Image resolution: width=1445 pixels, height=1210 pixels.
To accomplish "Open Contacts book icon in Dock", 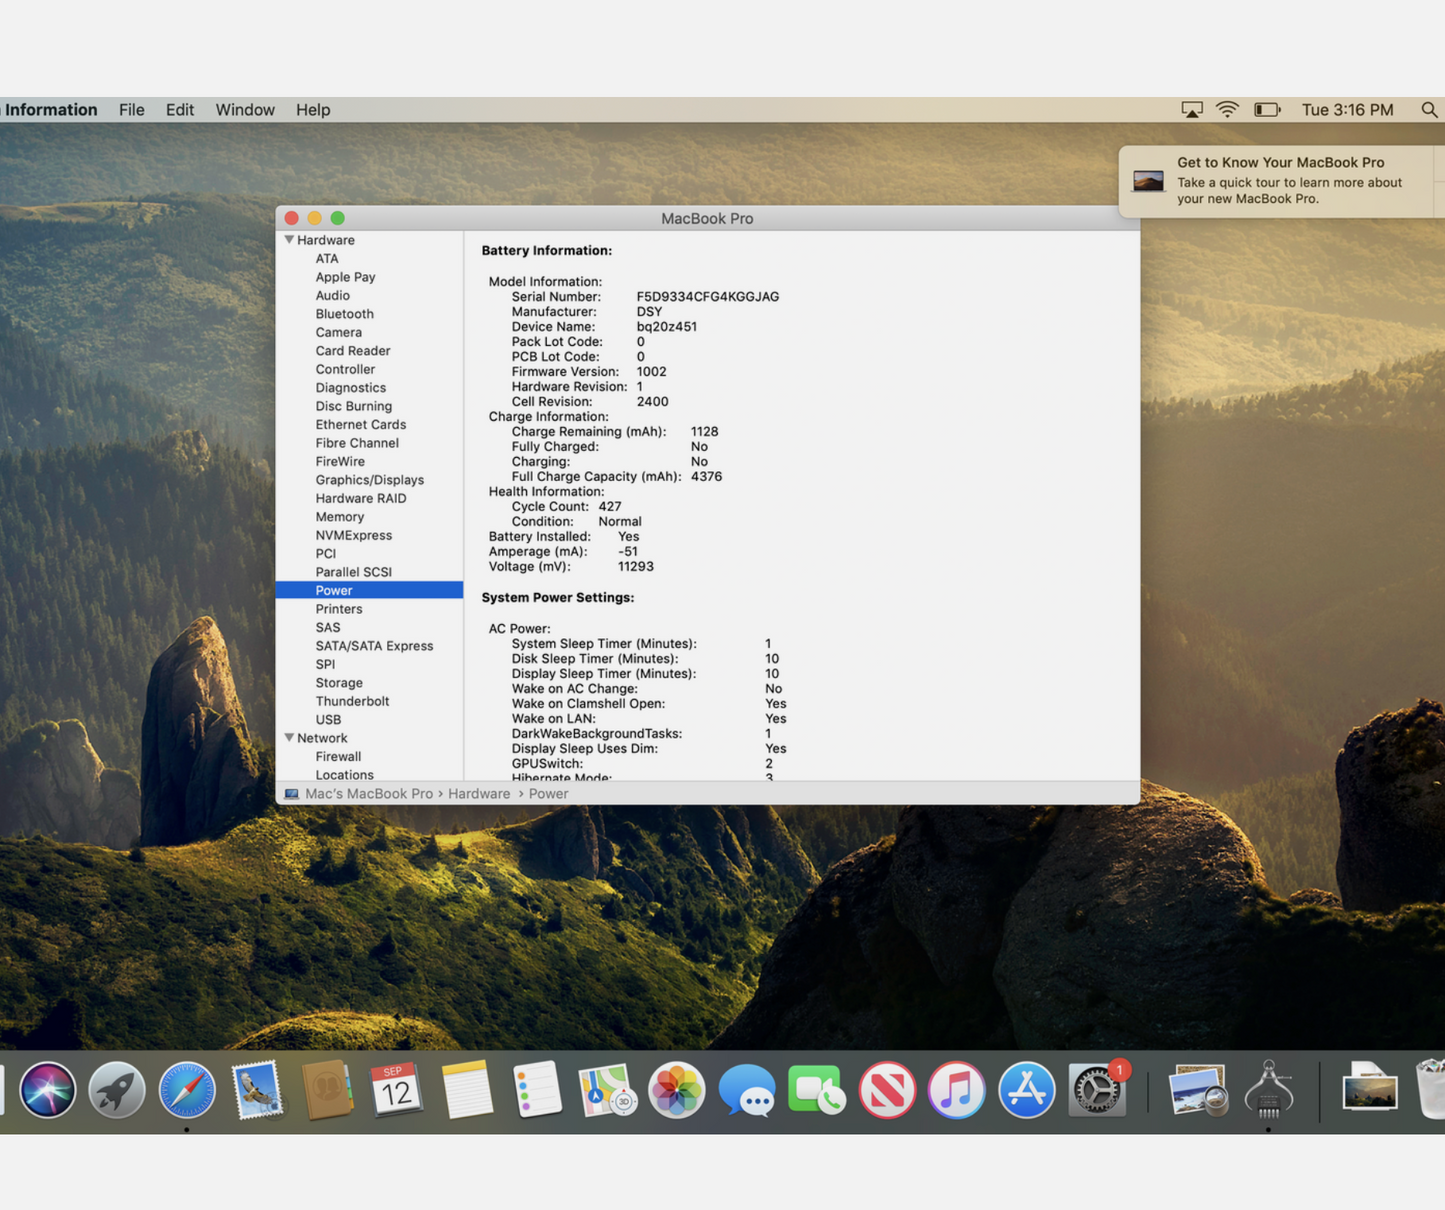I will (327, 1089).
